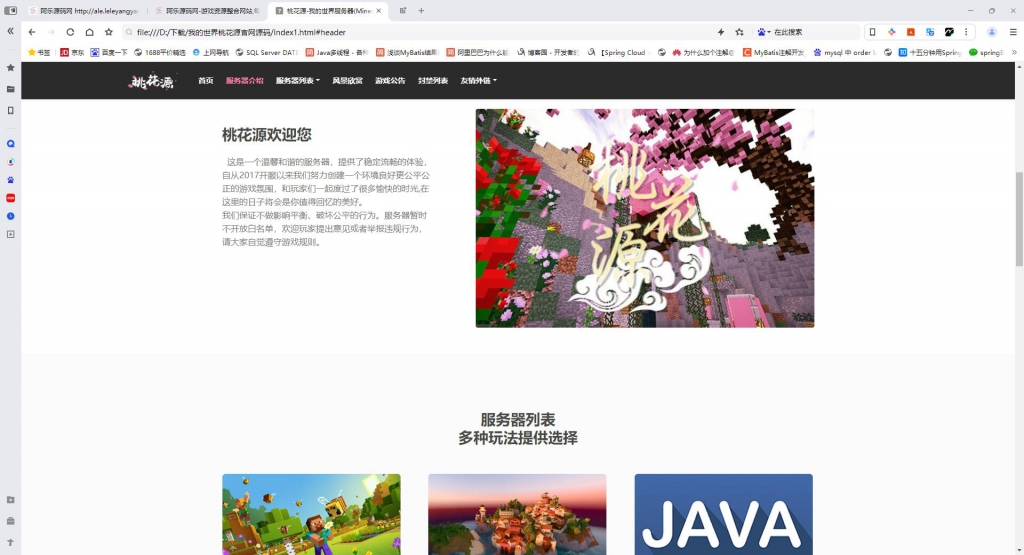Switch to the first 阿乐源码网 http tab
1024x555 pixels.
coord(84,11)
